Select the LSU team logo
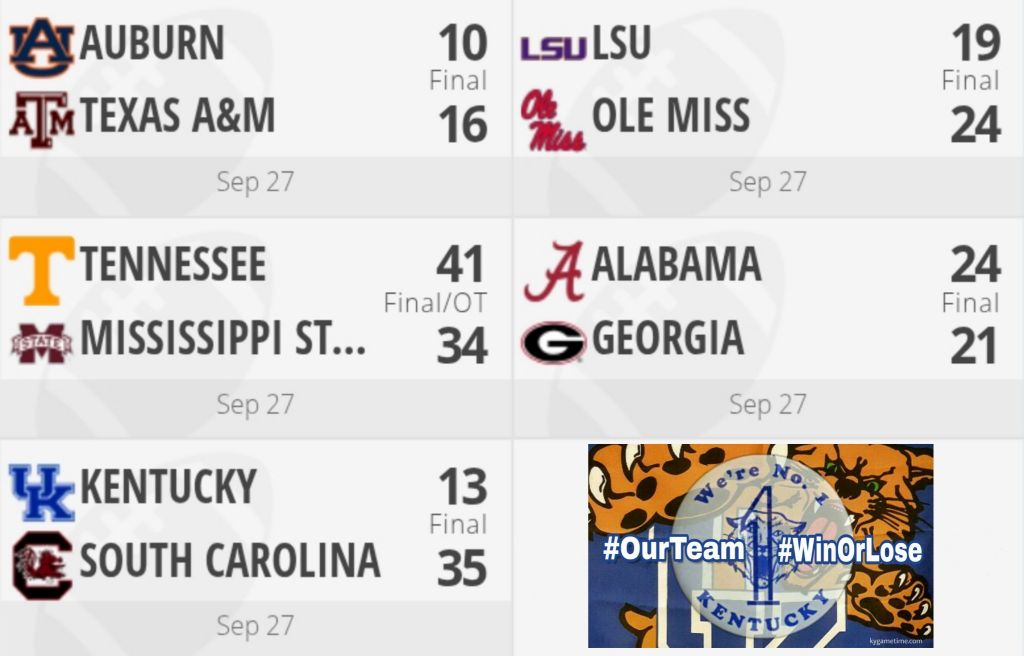Viewport: 1024px width, 656px height. click(x=553, y=46)
